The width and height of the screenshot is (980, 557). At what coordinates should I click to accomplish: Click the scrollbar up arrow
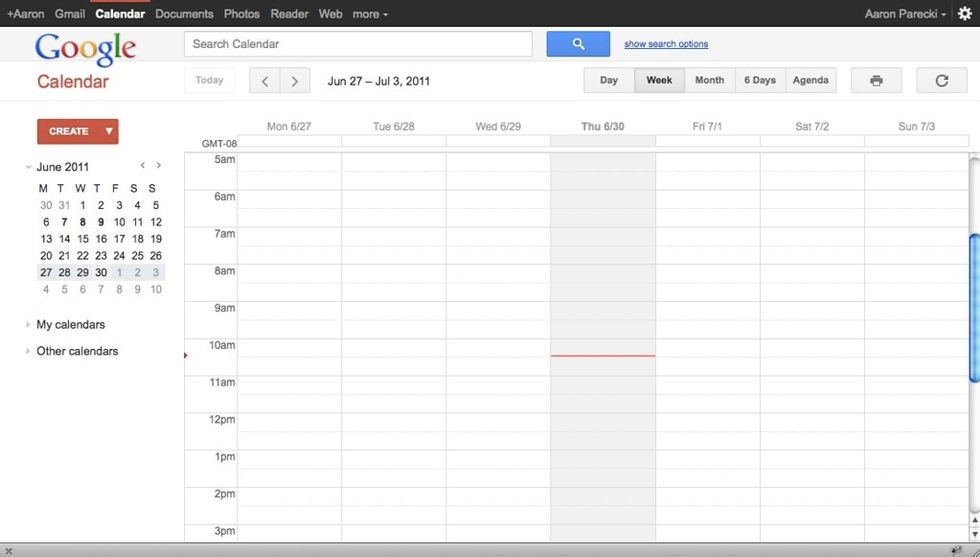coord(974,520)
